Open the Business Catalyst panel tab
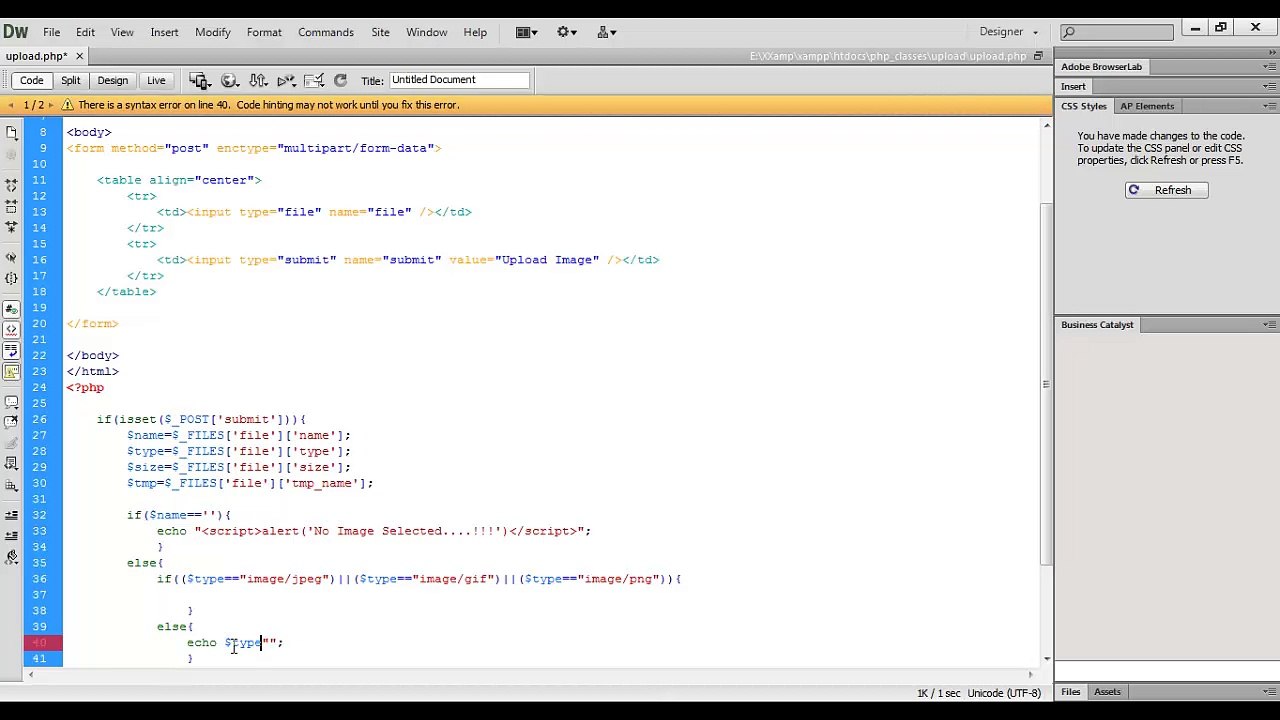The height and width of the screenshot is (720, 1280). coord(1097,325)
